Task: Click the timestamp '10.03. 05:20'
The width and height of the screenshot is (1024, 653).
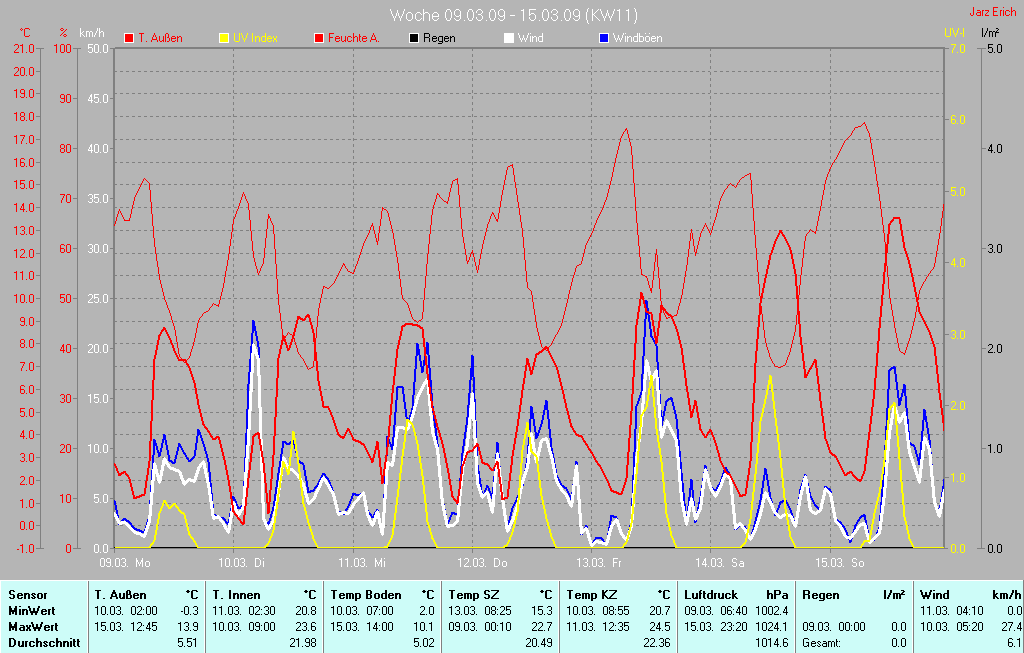Action: pos(952,626)
